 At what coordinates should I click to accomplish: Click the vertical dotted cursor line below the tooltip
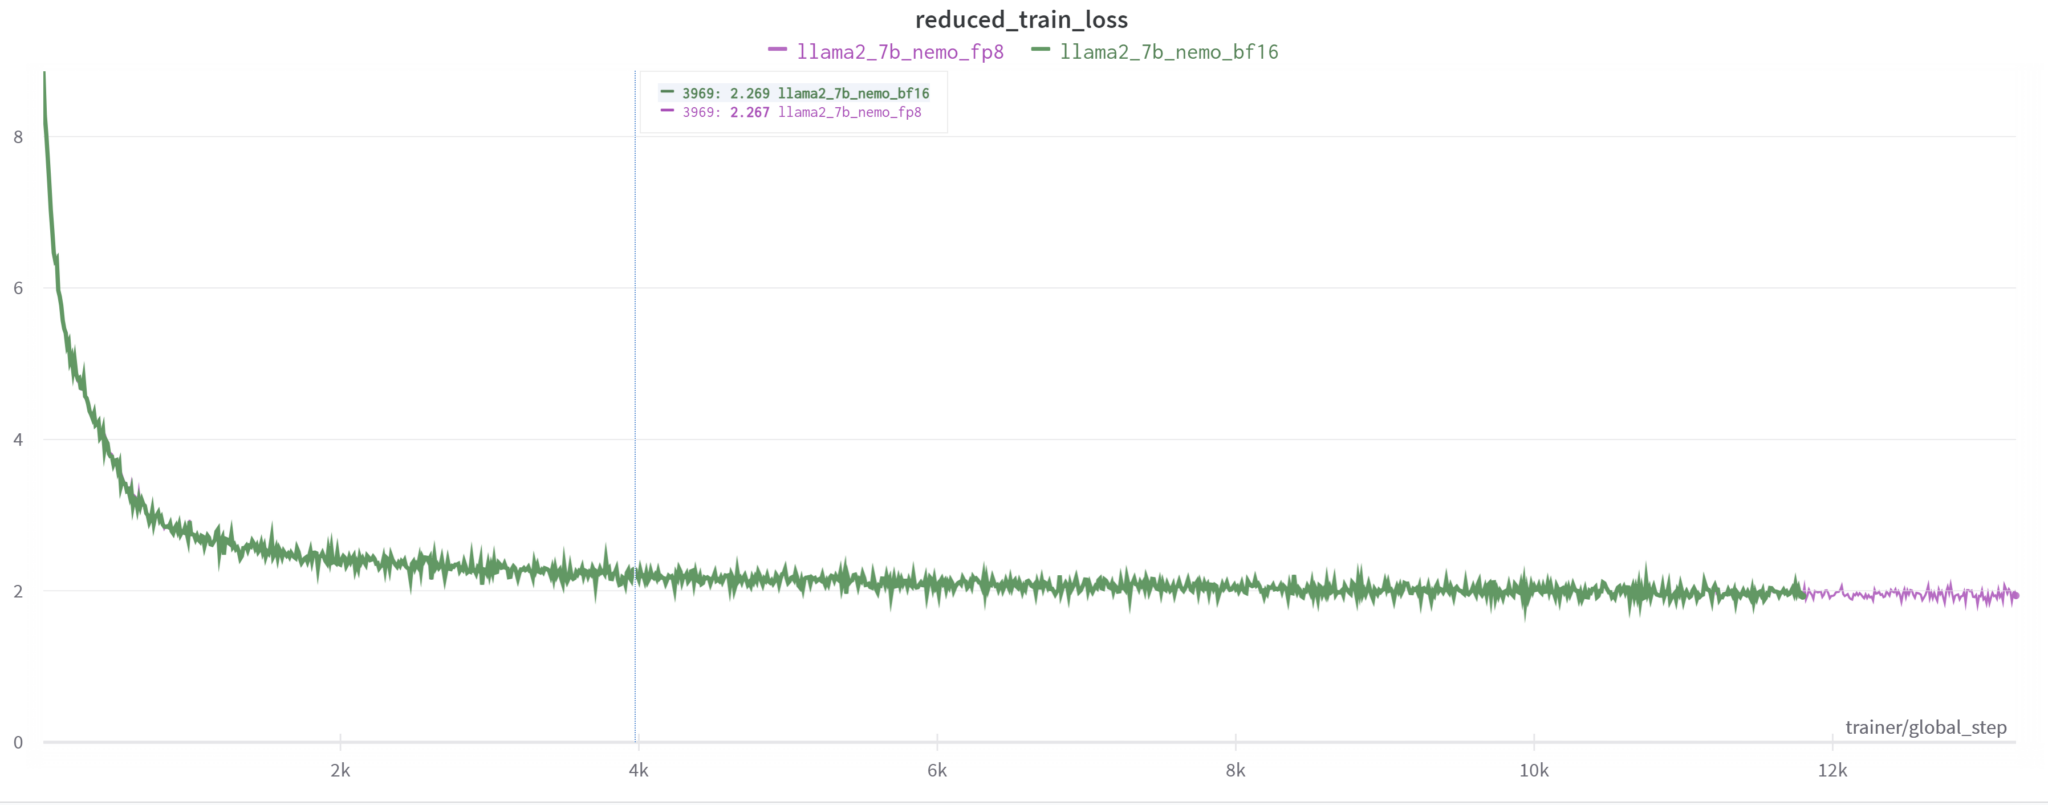coord(635,400)
